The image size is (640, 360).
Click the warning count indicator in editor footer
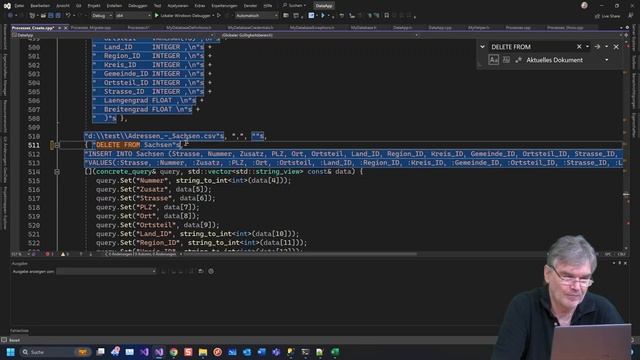65,254
